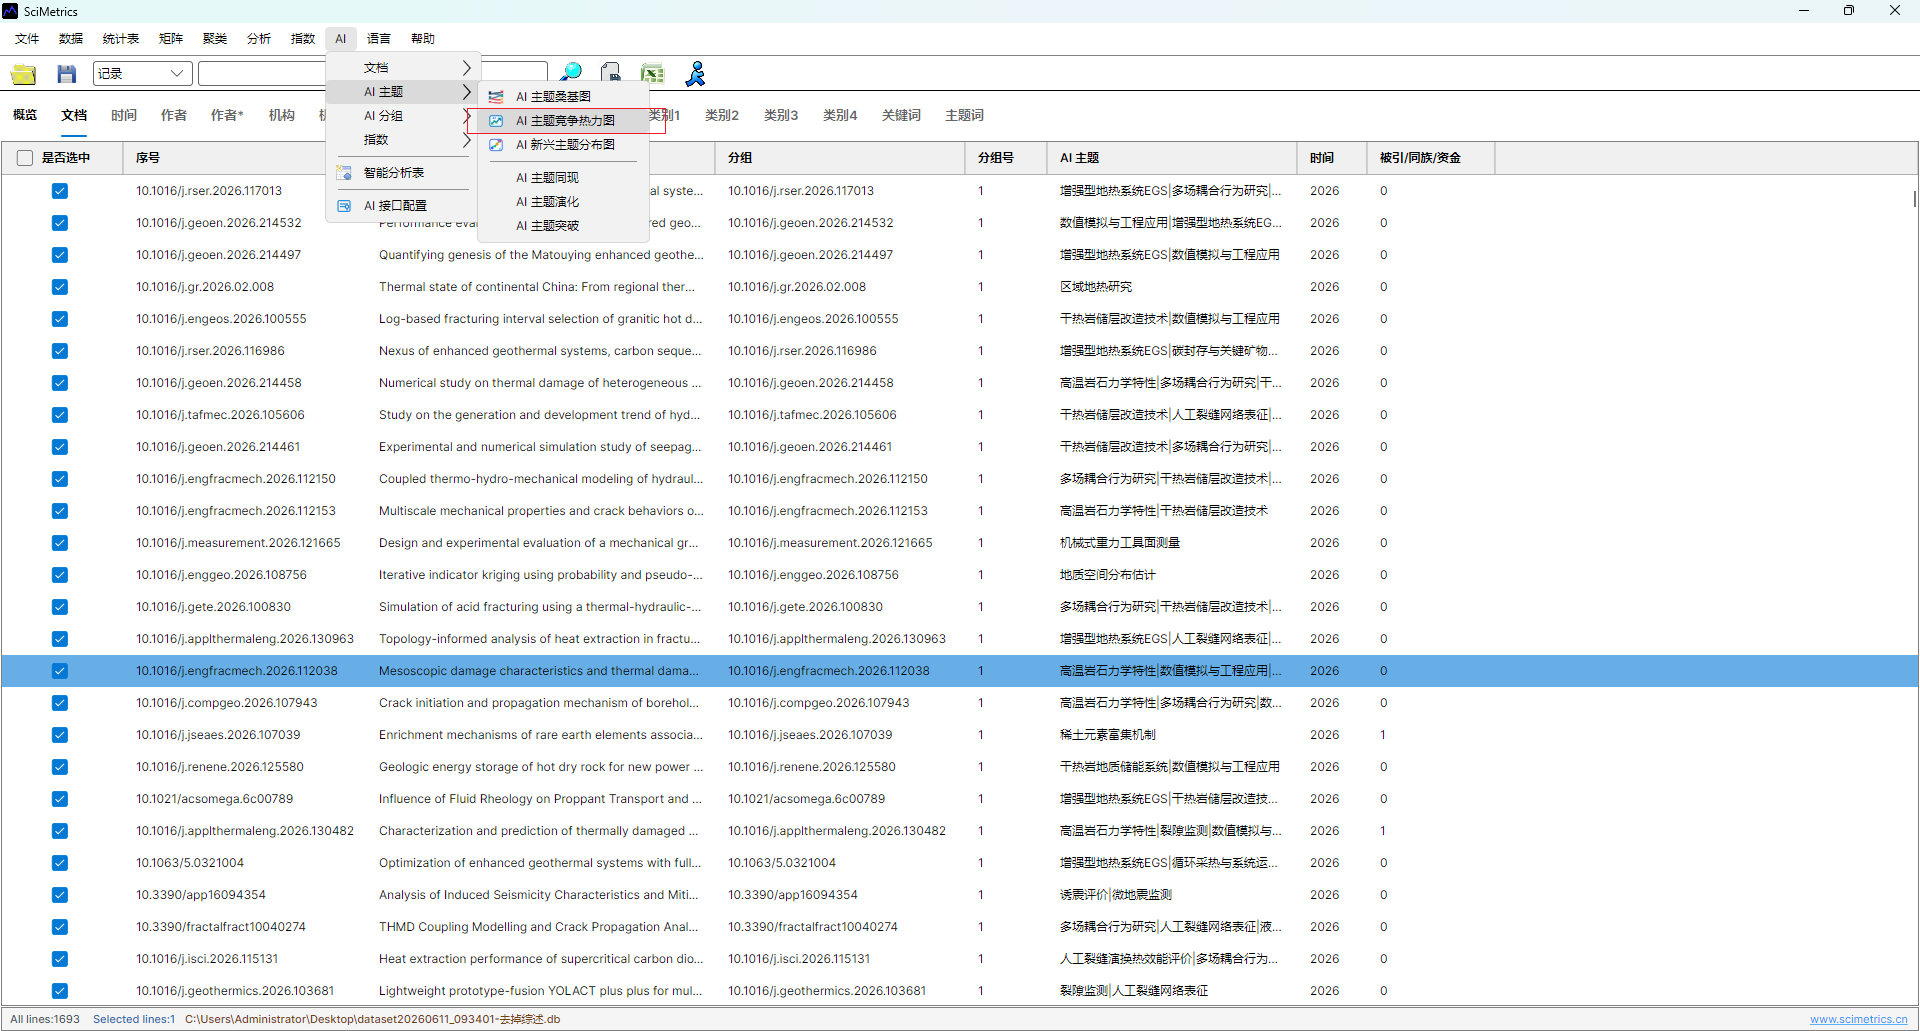Screen dimensions: 1920x1031
Task: Click the AI 主题桑基图 Sankey icon
Action: click(x=496, y=97)
